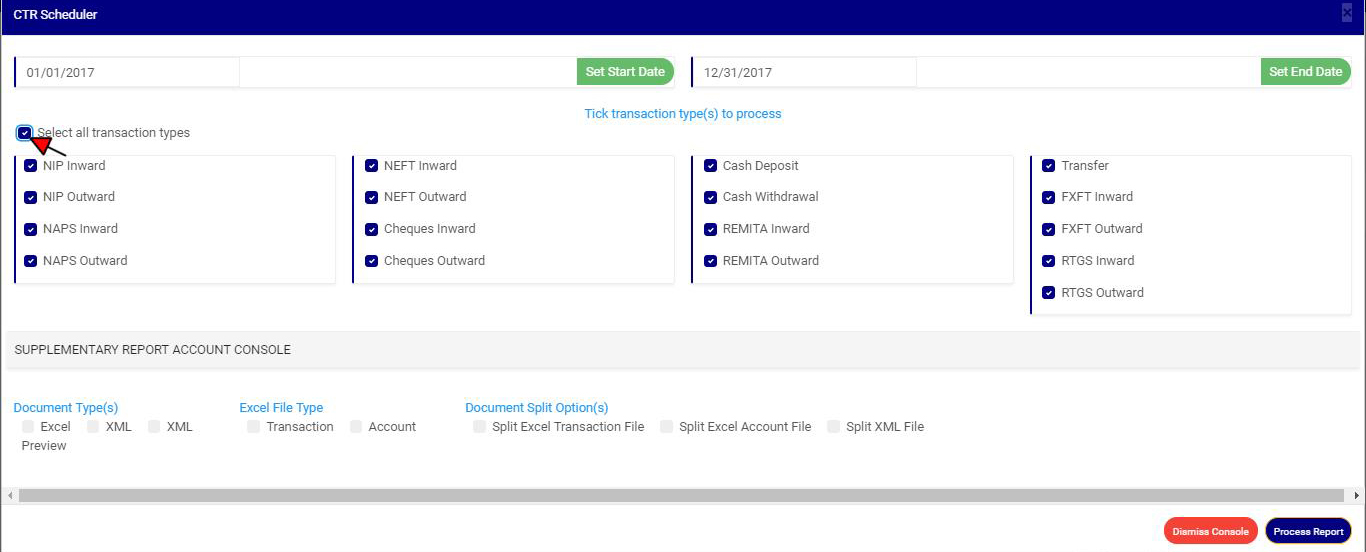This screenshot has width=1366, height=552.
Task: Close the CTR Scheduler dialog
Action: pos(1347,13)
